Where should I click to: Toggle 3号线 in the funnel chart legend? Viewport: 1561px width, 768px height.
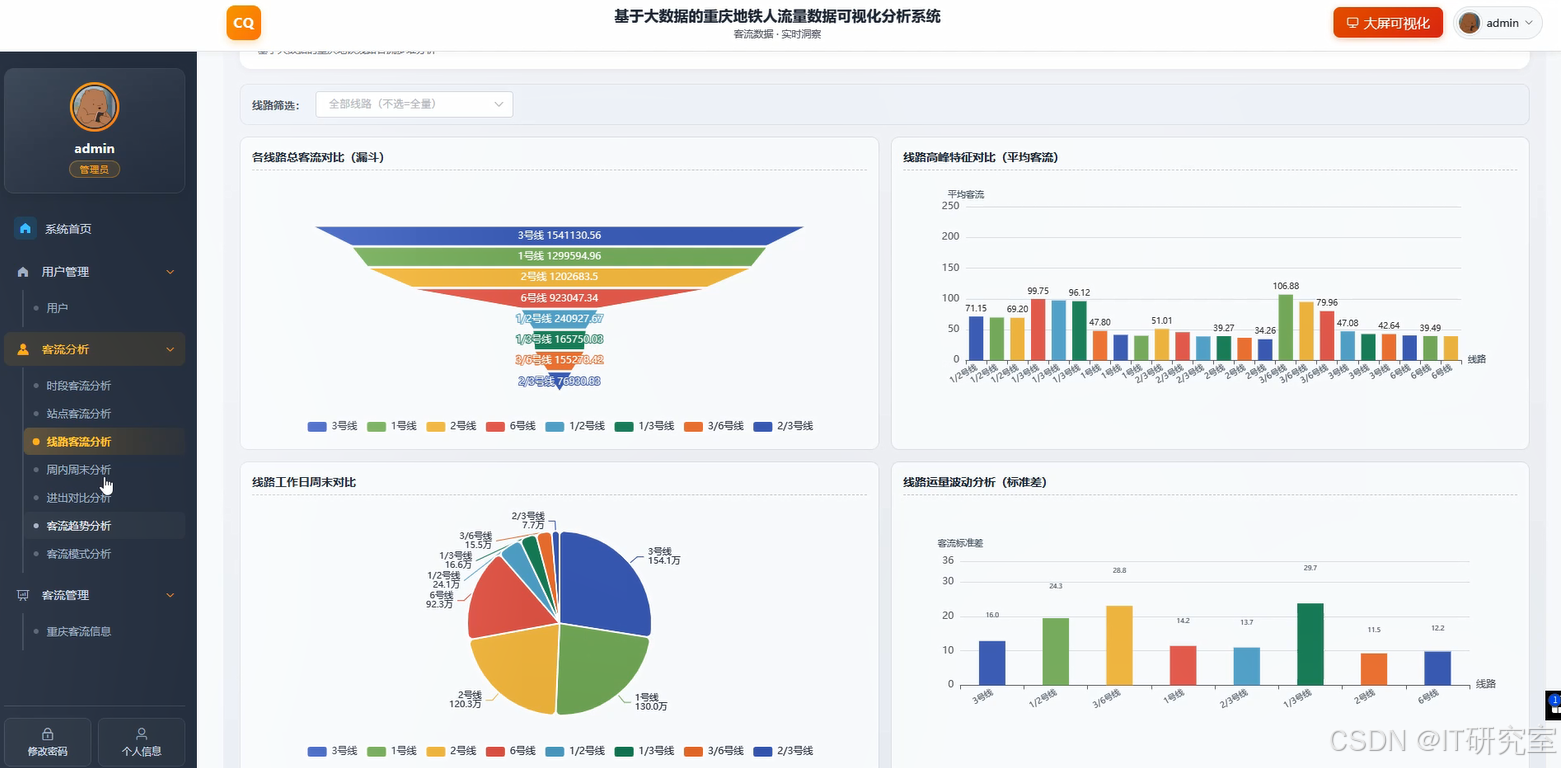pyautogui.click(x=332, y=426)
